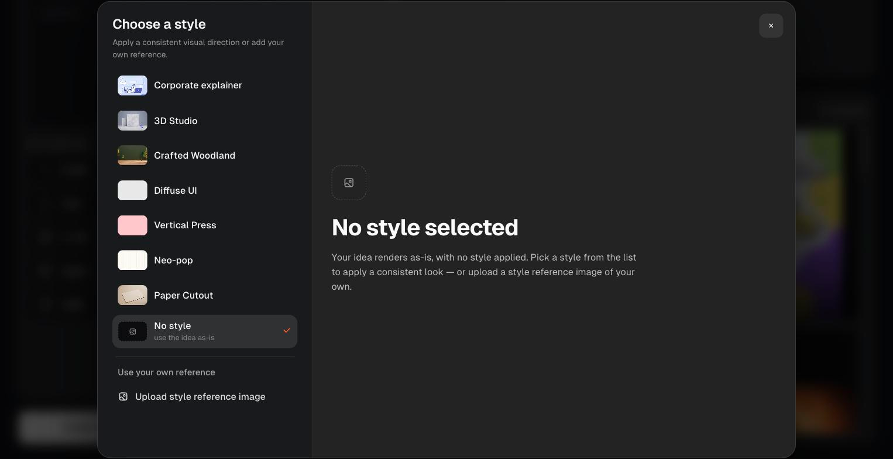The height and width of the screenshot is (460, 894).
Task: Close the Choose a style dialog
Action: [x=771, y=26]
